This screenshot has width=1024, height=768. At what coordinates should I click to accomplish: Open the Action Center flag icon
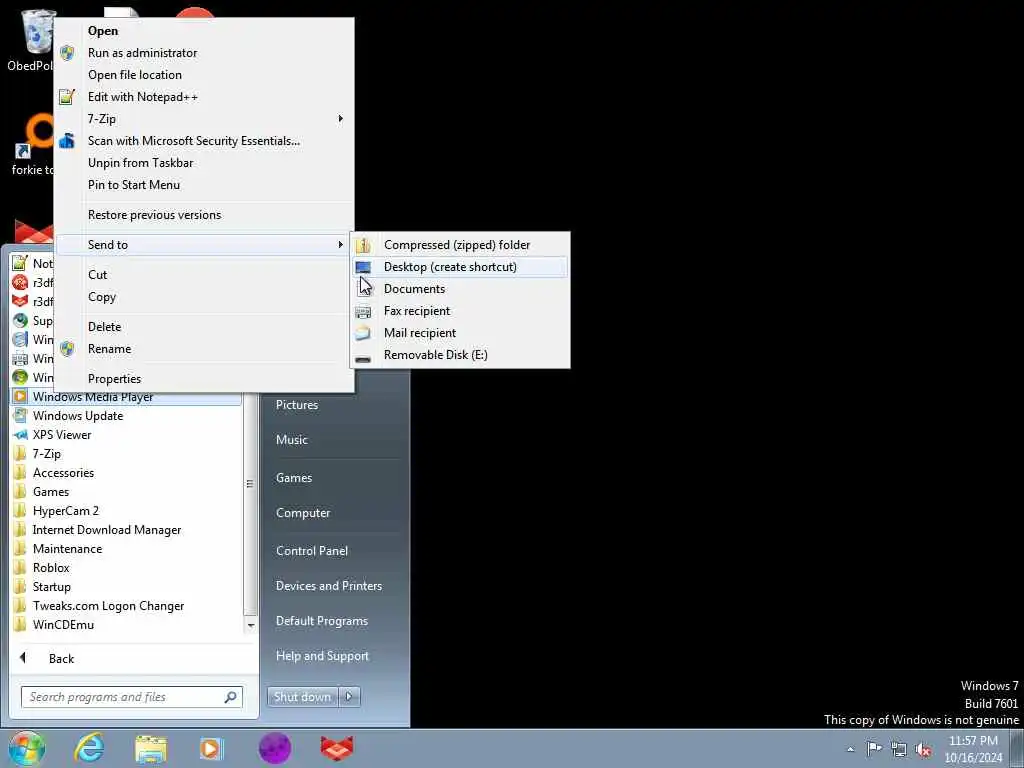(x=874, y=748)
